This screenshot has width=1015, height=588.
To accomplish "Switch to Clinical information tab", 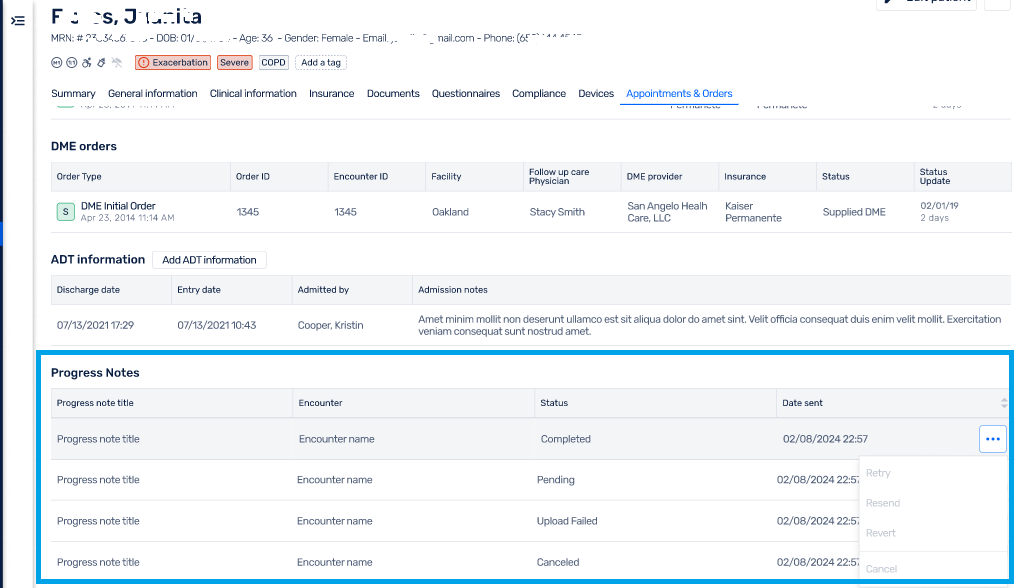I will (x=253, y=93).
